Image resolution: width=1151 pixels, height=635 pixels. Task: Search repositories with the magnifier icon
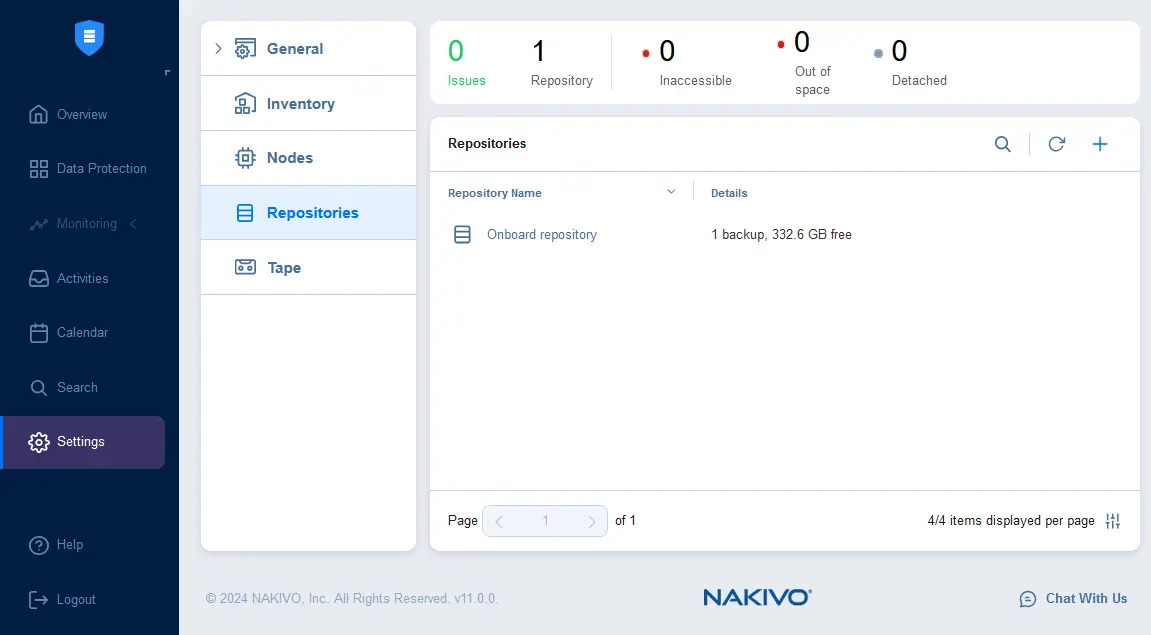pyautogui.click(x=1003, y=144)
